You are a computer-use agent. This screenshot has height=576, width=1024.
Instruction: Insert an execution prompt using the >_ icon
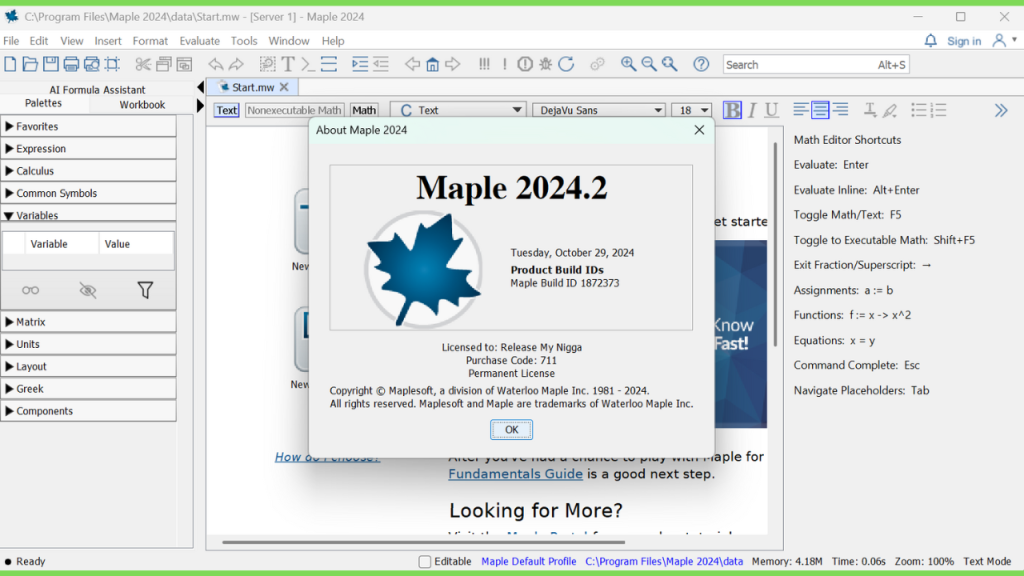308,64
